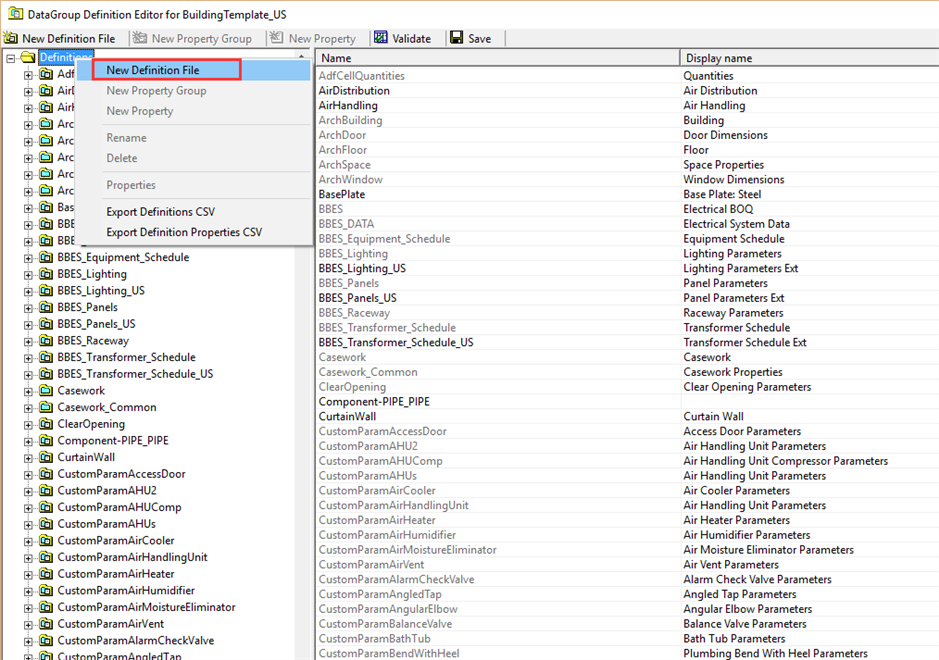The image size is (939, 660).
Task: Expand the CustomParamAHUs tree node
Action: click(28, 525)
